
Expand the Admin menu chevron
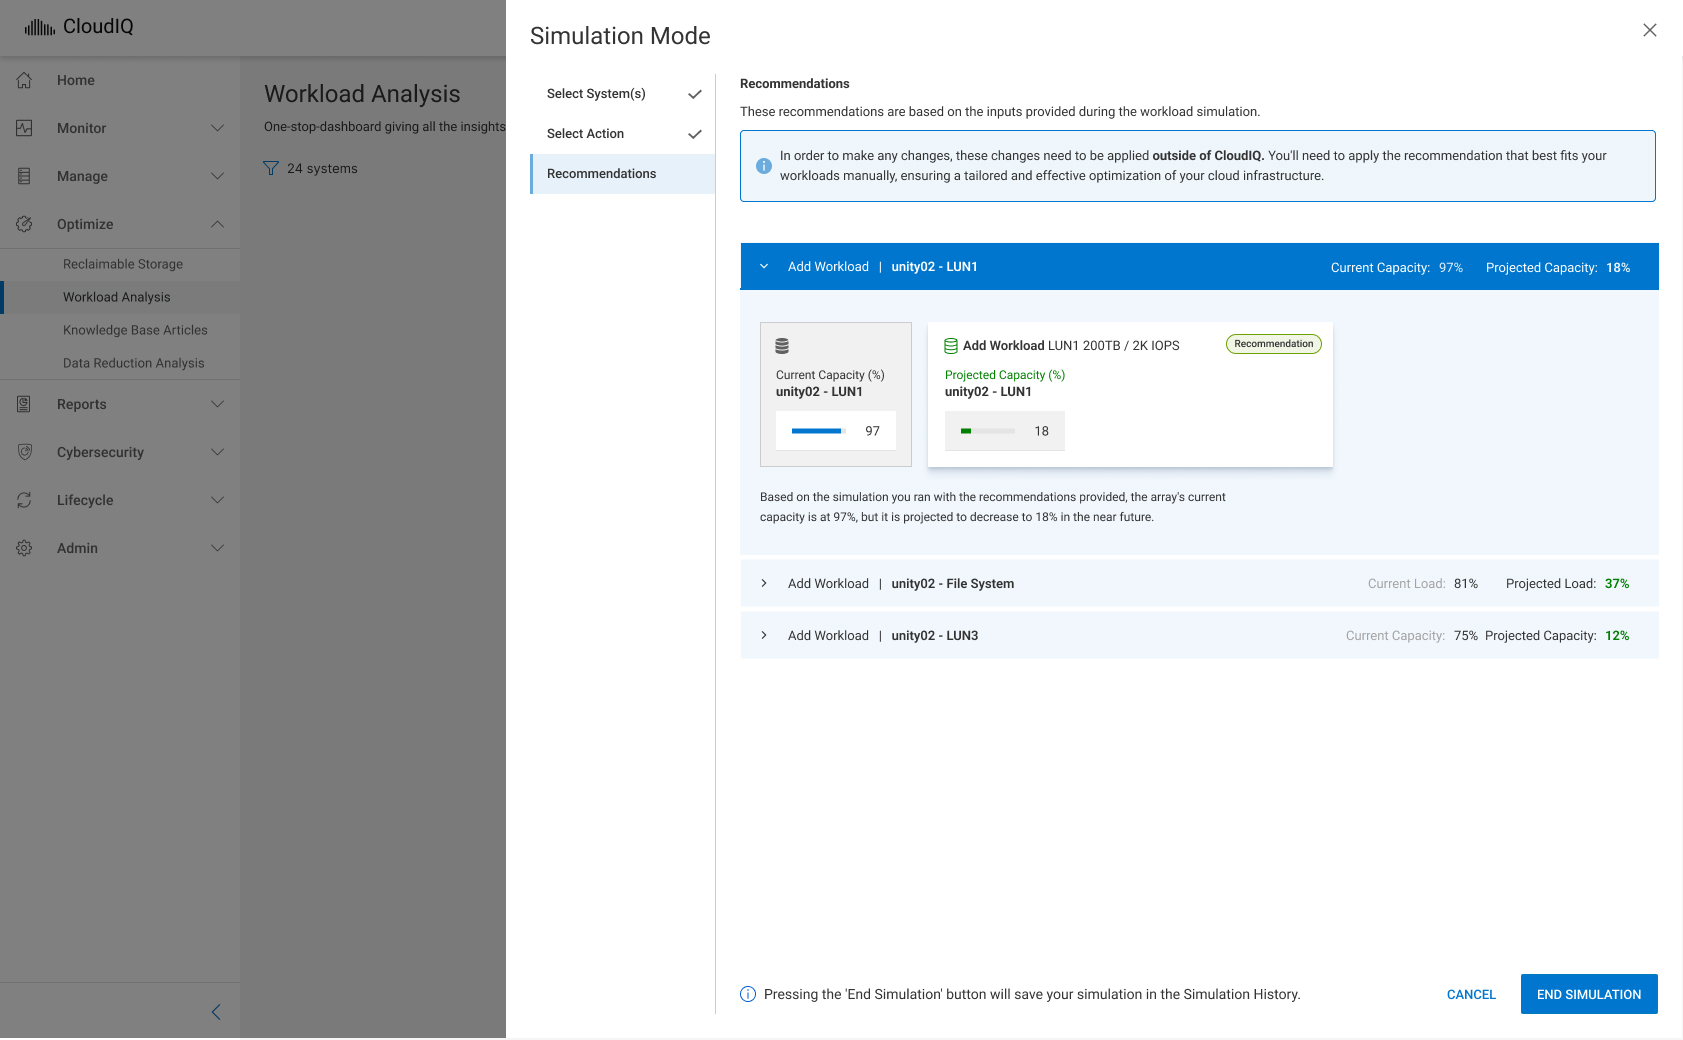point(217,548)
